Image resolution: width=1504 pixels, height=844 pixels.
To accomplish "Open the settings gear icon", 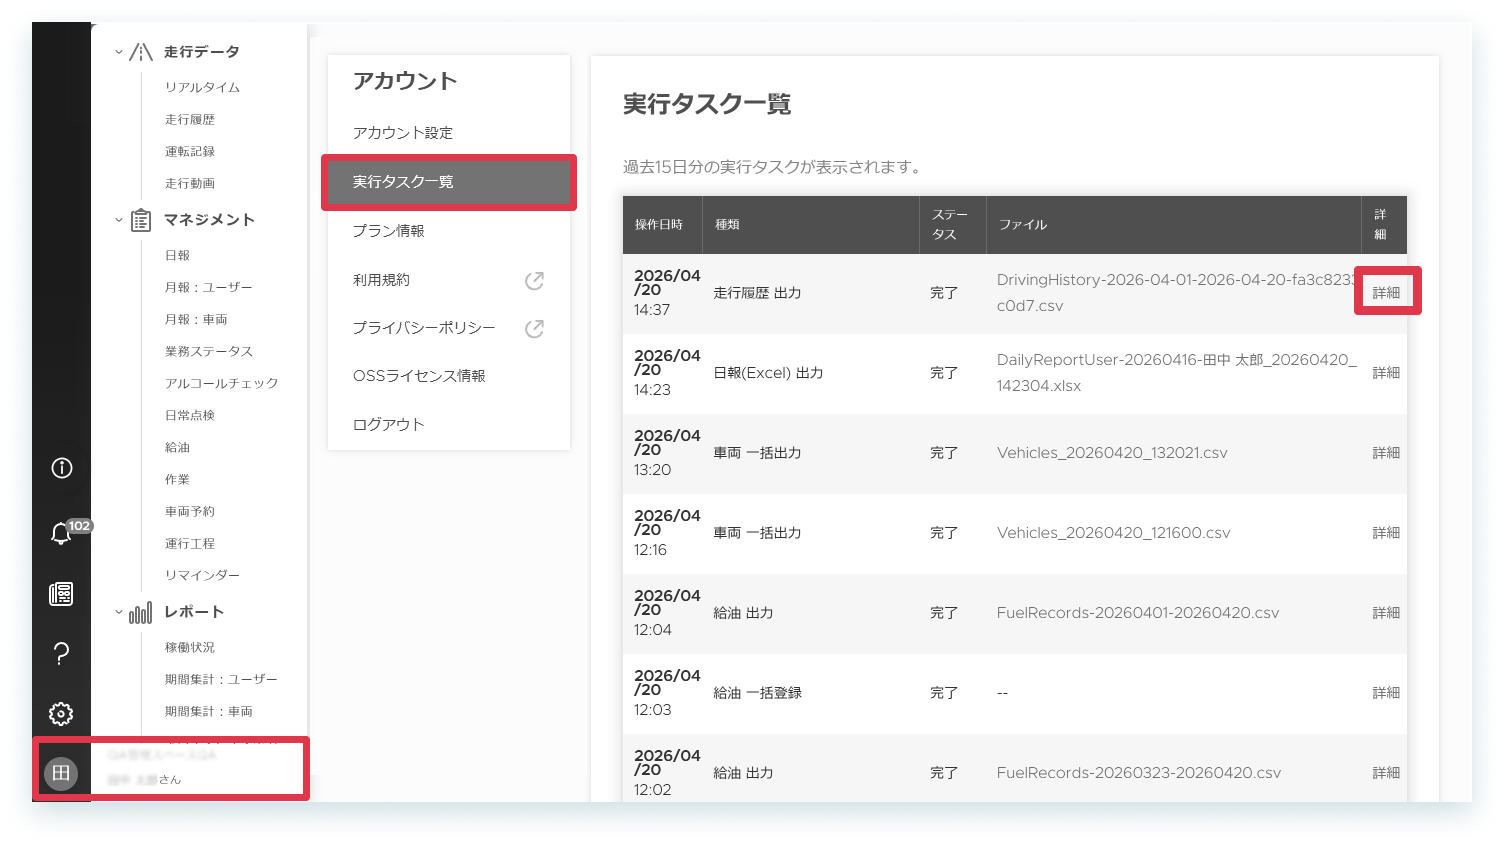I will (61, 714).
